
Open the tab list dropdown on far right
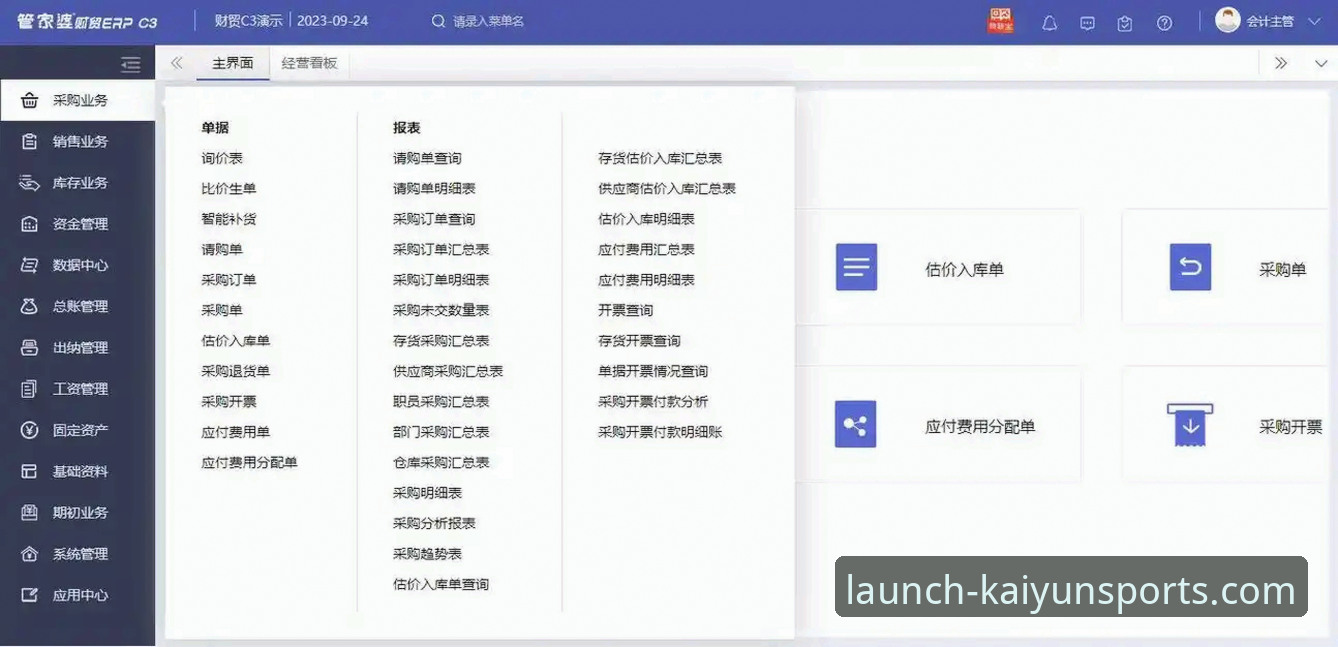pos(1318,62)
